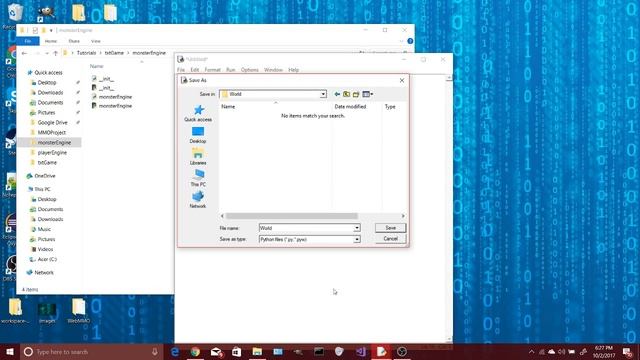Viewport: 640px width, 360px height.
Task: Close the Save As dialog
Action: pos(402,80)
